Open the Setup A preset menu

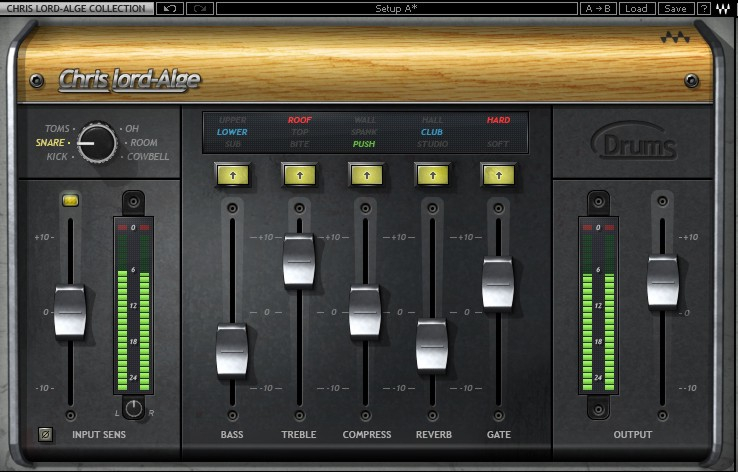(x=395, y=8)
